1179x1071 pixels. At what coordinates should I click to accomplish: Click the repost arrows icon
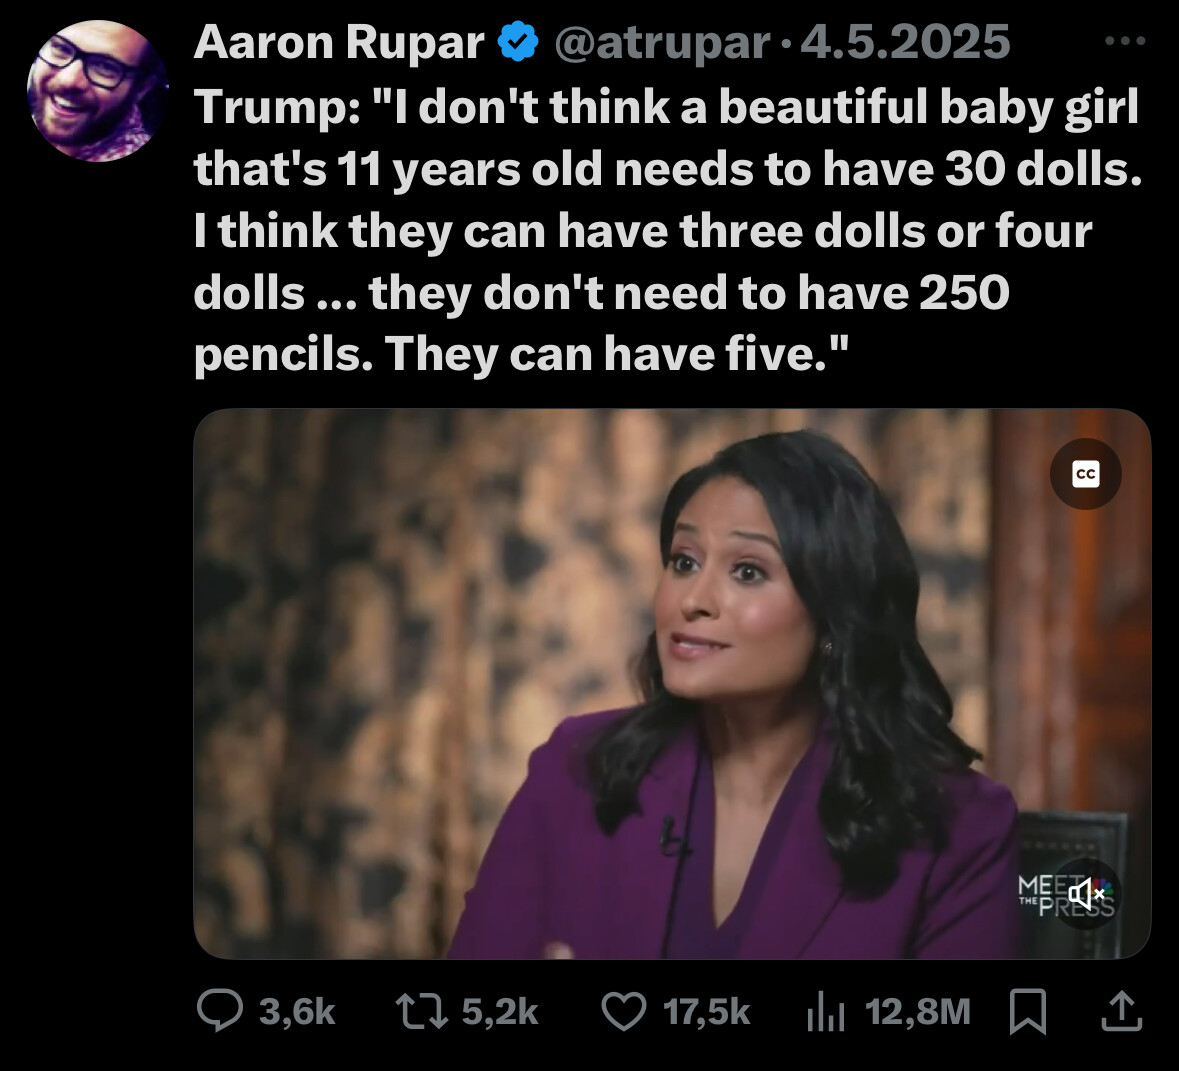423,1011
